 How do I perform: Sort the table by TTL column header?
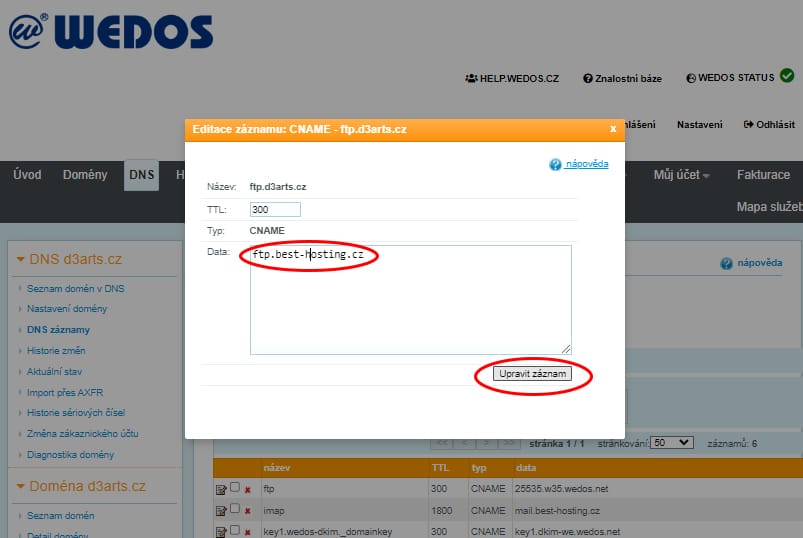(x=440, y=468)
